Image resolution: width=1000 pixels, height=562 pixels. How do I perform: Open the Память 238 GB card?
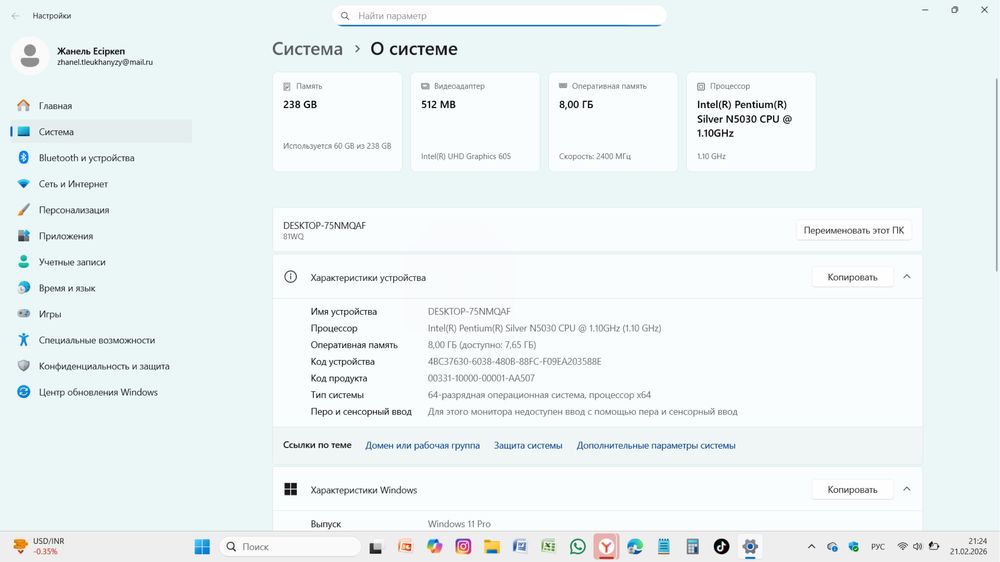click(337, 121)
